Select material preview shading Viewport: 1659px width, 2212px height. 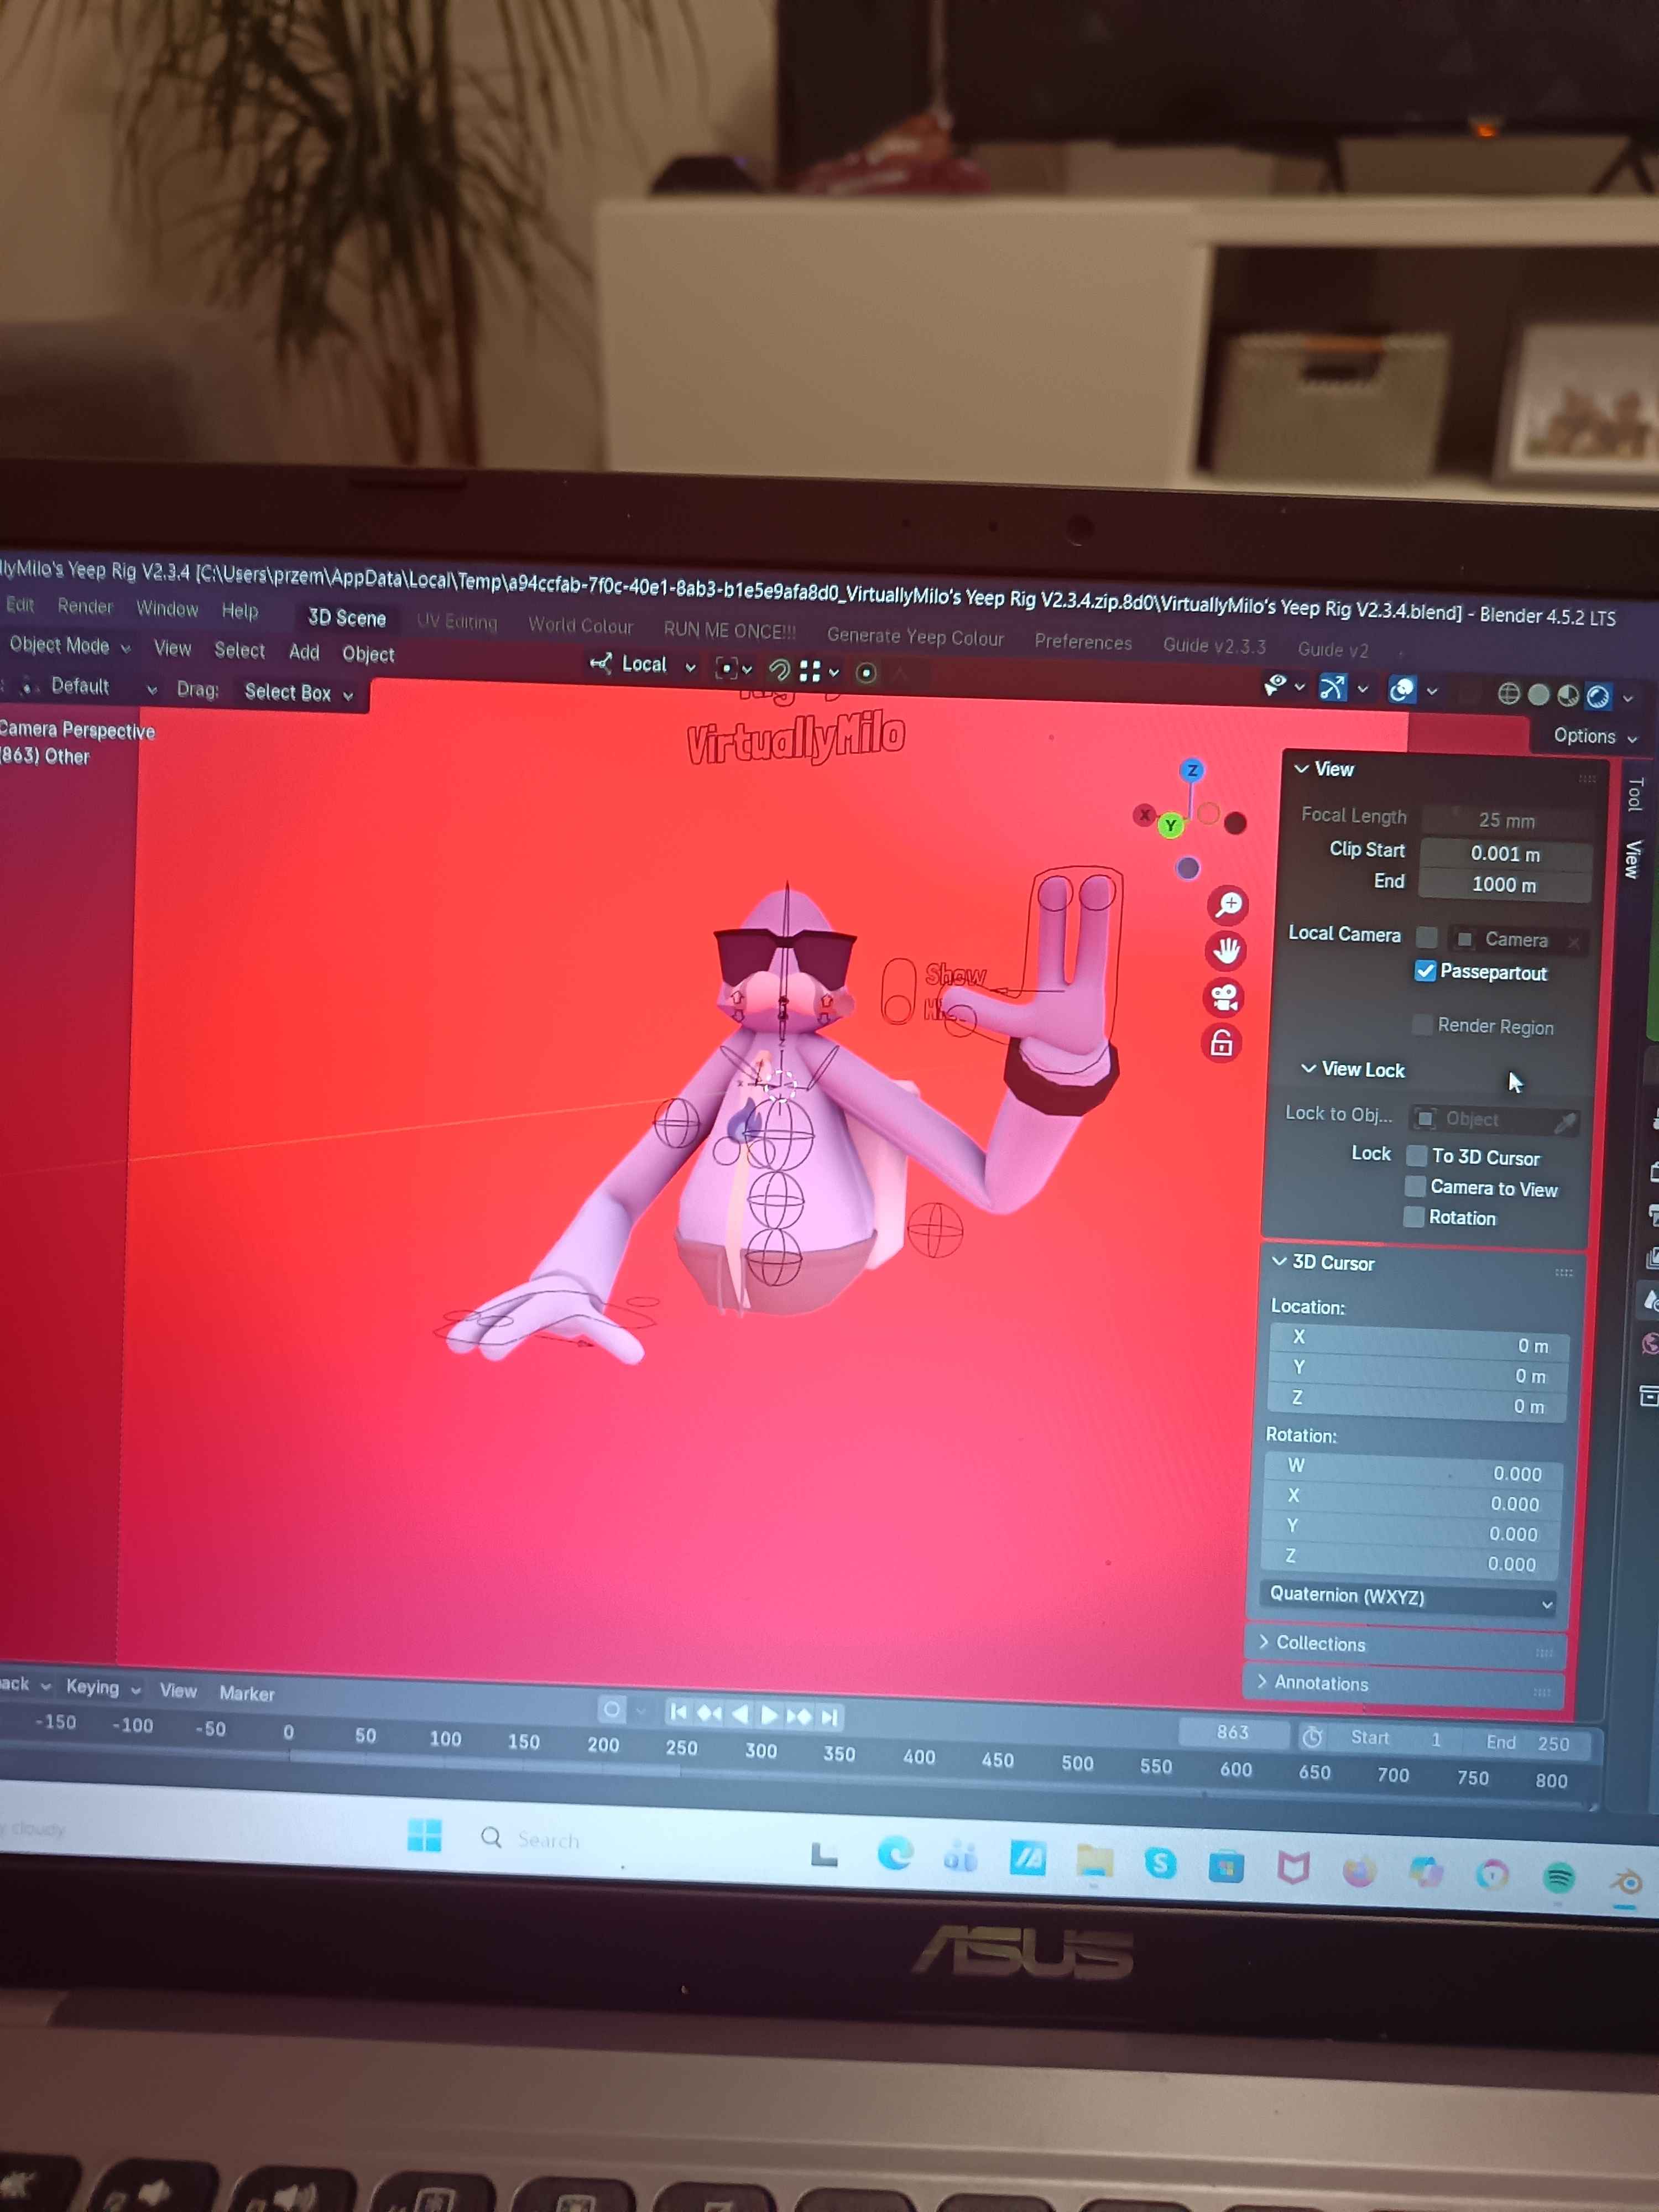(1569, 695)
